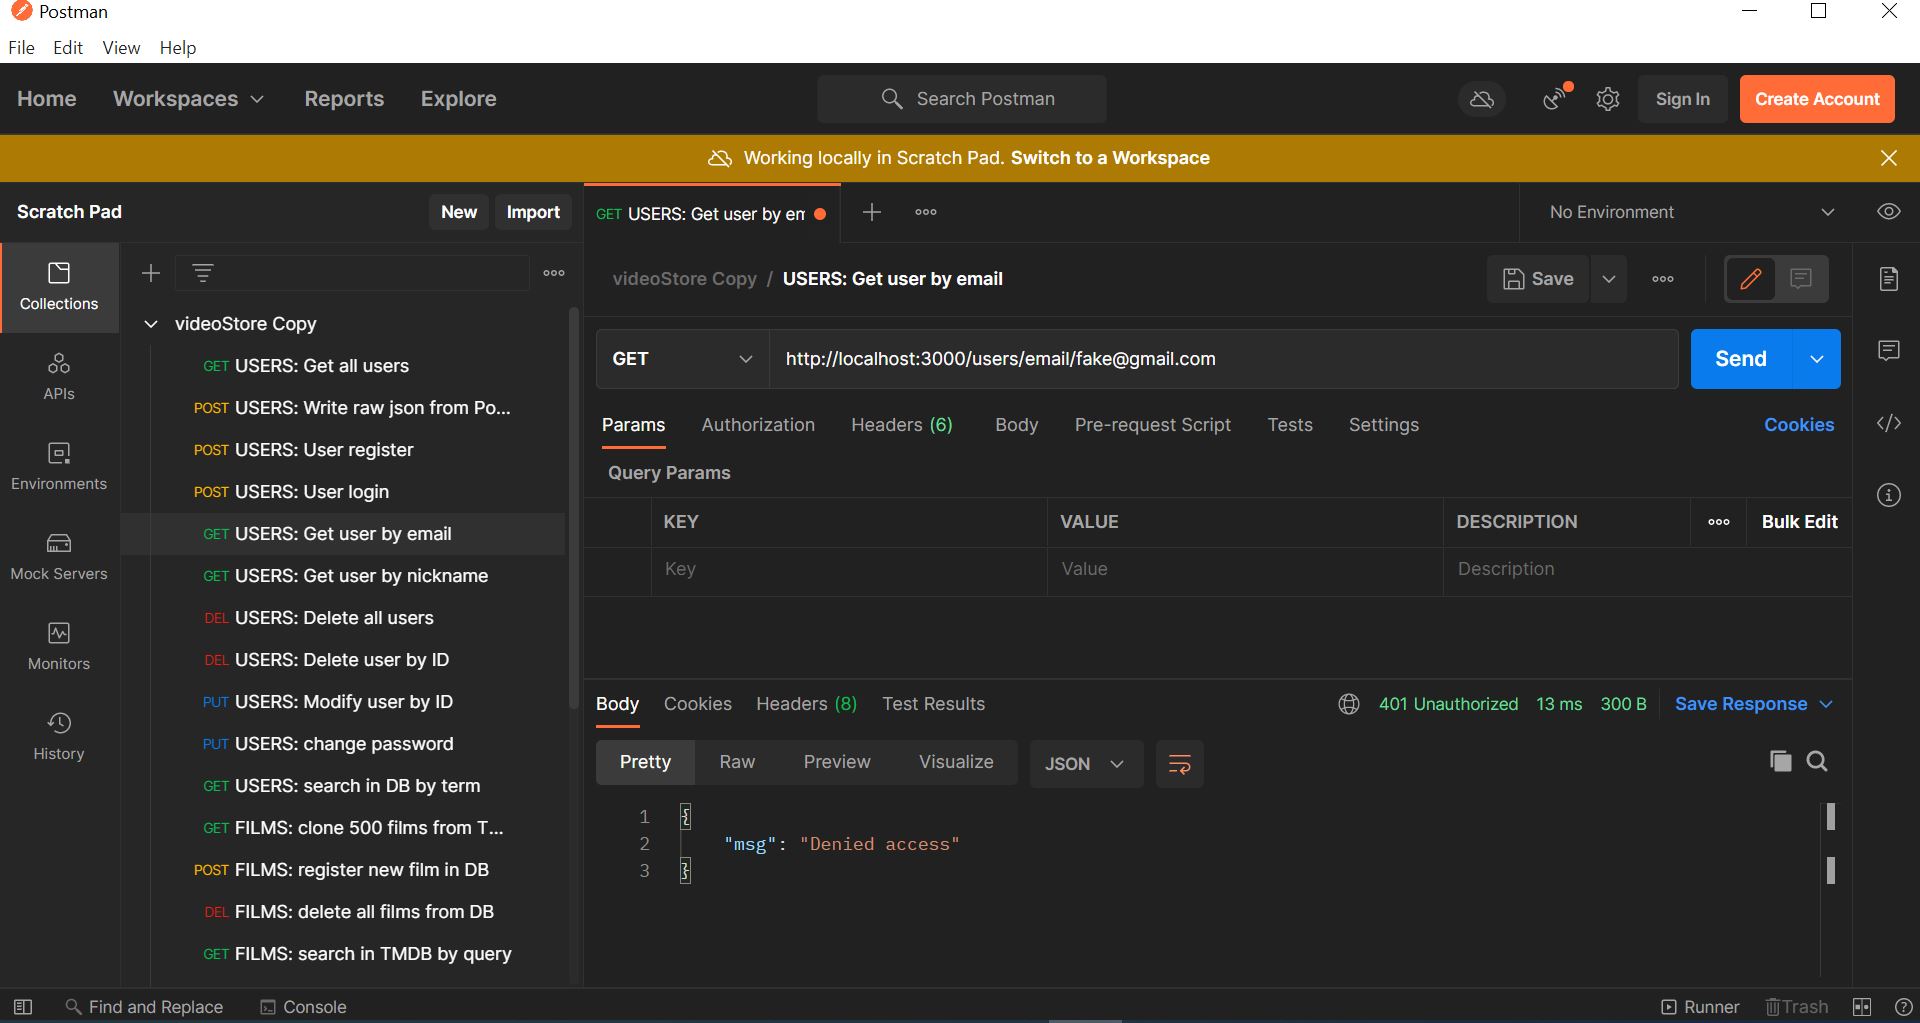
Task: Open the two-pane view icon in the status bar
Action: (x=1862, y=1007)
